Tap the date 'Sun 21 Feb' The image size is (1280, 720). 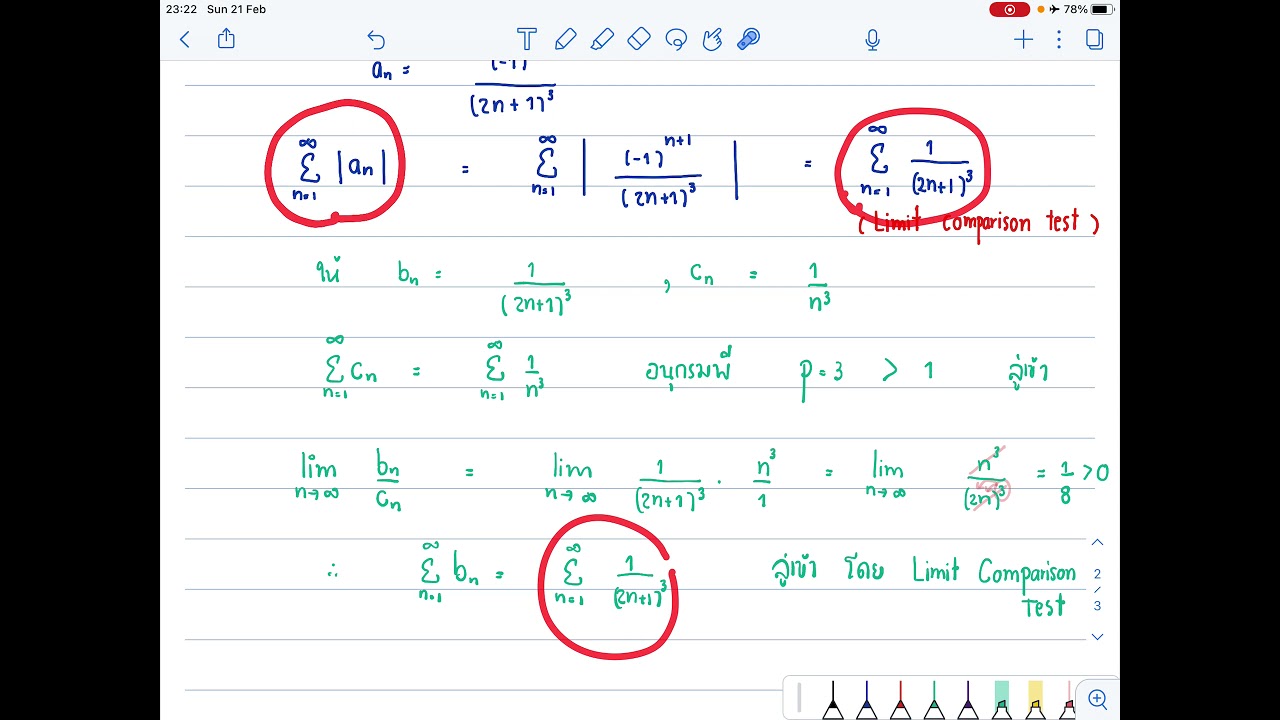point(236,9)
